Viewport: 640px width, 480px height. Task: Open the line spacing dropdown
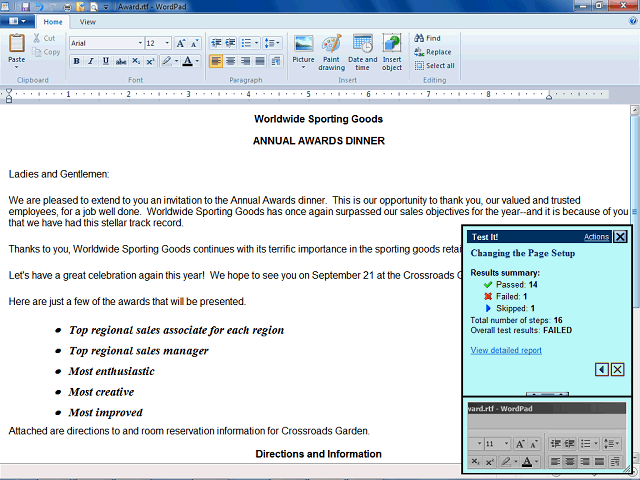(273, 43)
